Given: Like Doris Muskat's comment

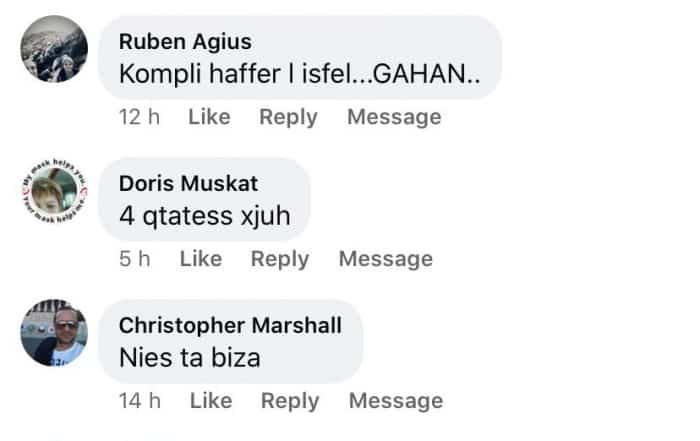Looking at the screenshot, I should click(201, 259).
